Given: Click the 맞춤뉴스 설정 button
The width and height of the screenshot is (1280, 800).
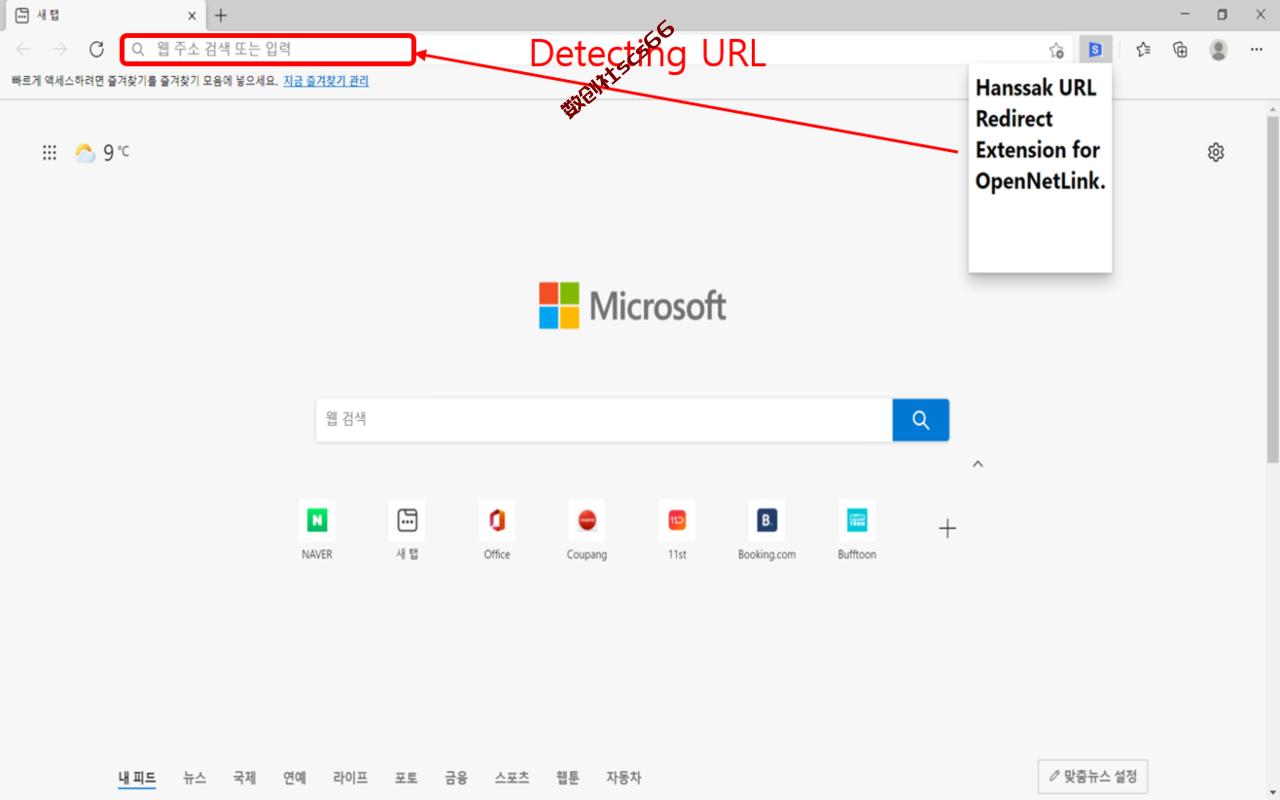Looking at the screenshot, I should click(x=1093, y=776).
